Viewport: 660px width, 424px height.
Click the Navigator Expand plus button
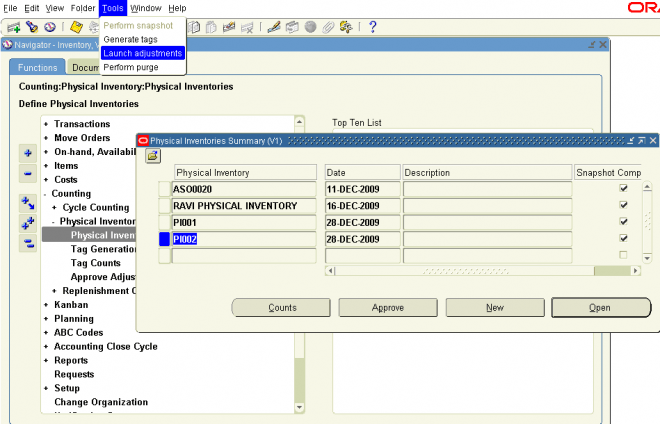(28, 153)
